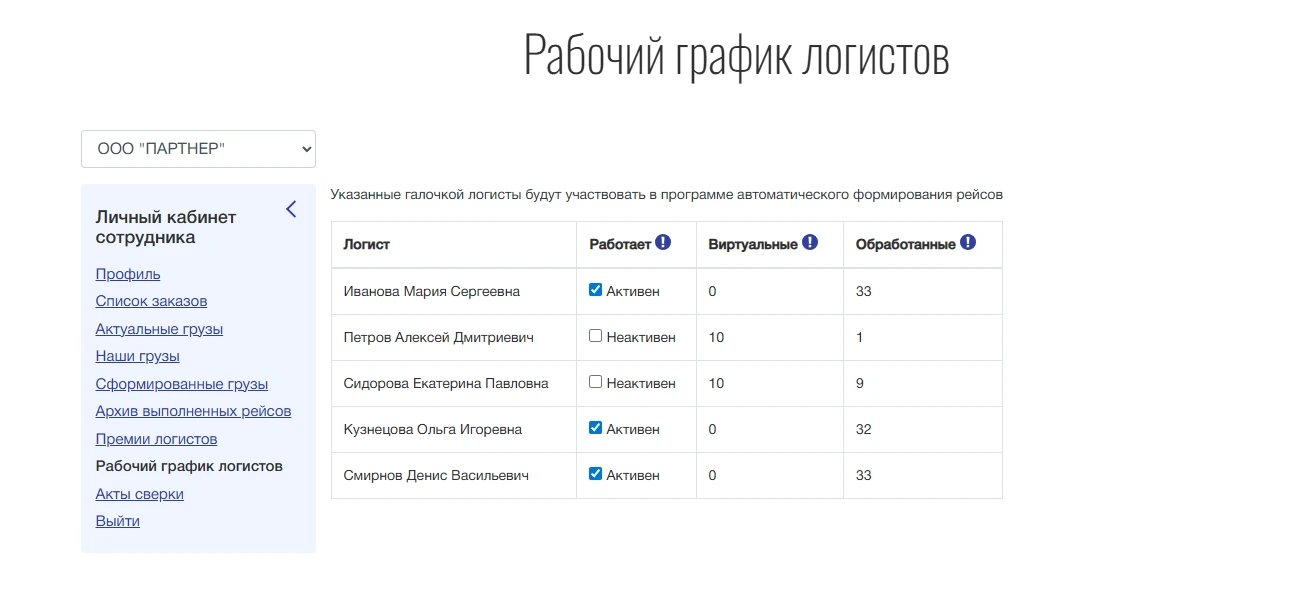Click the Обработанные column header text

[906, 244]
